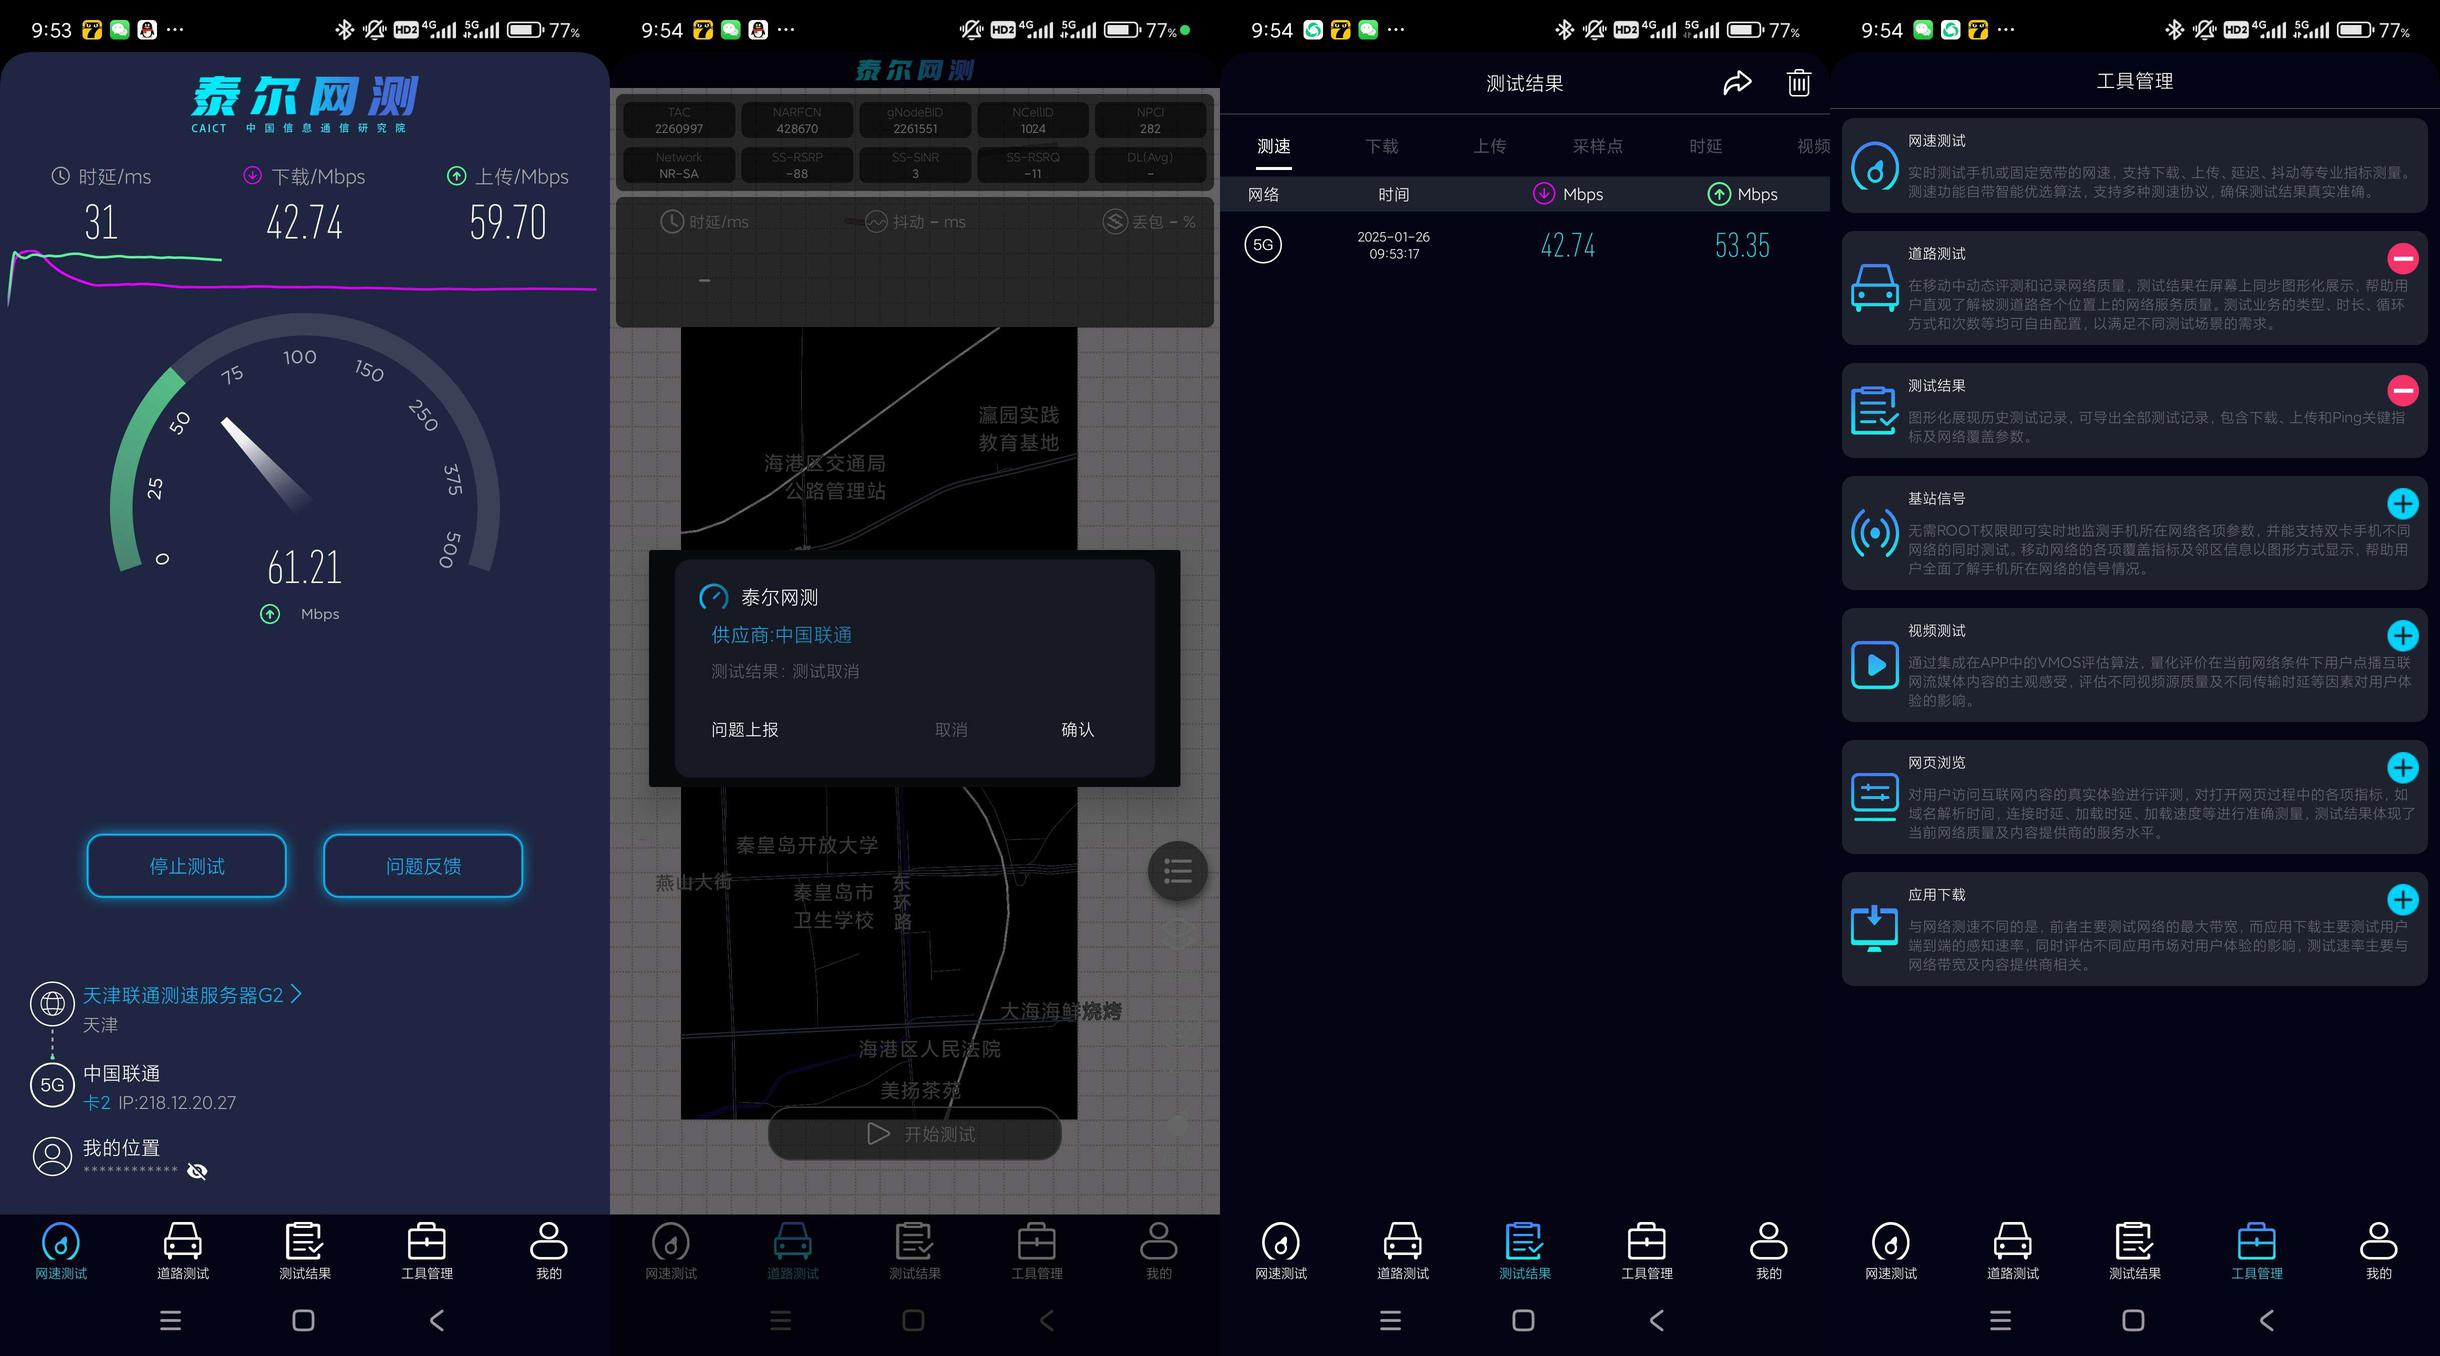Tap the share arrow icon in 测试结果 header
Screen dimensions: 2440x1356
pos(1738,83)
